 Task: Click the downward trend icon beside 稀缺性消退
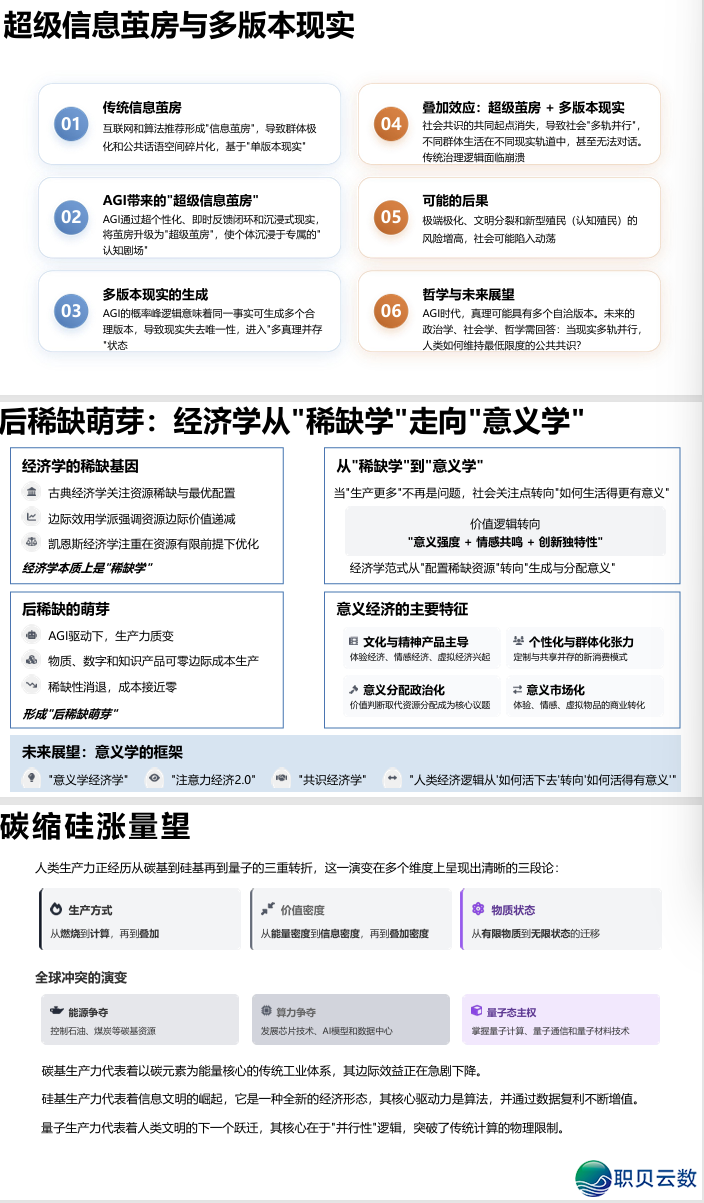click(31, 686)
